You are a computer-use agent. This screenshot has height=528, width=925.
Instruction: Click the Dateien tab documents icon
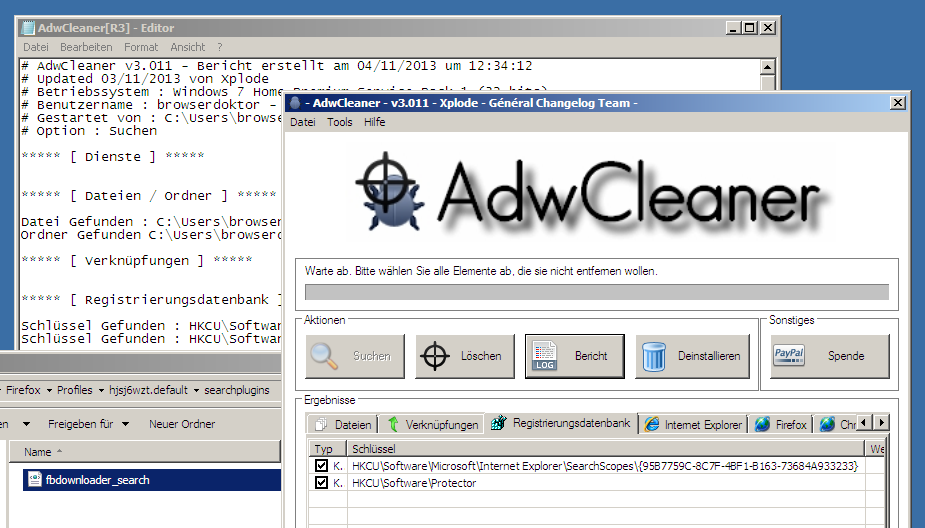[322, 425]
